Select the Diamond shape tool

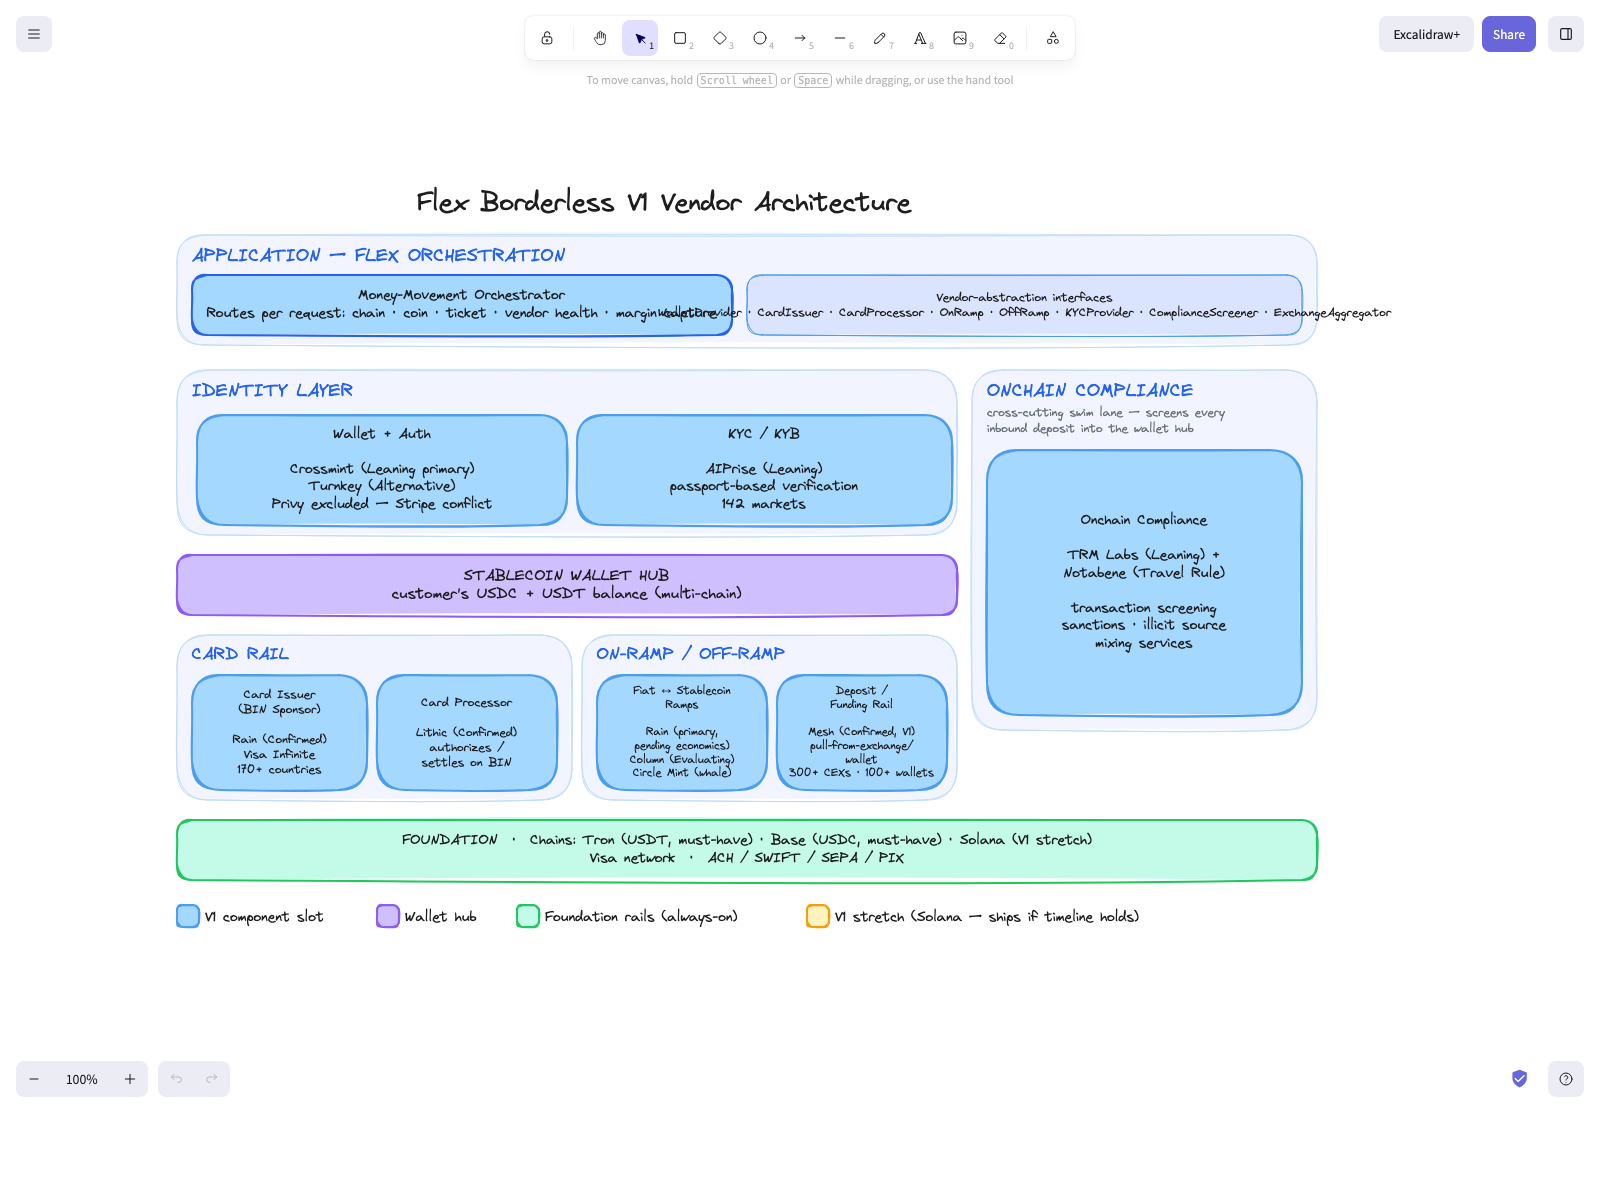point(720,38)
